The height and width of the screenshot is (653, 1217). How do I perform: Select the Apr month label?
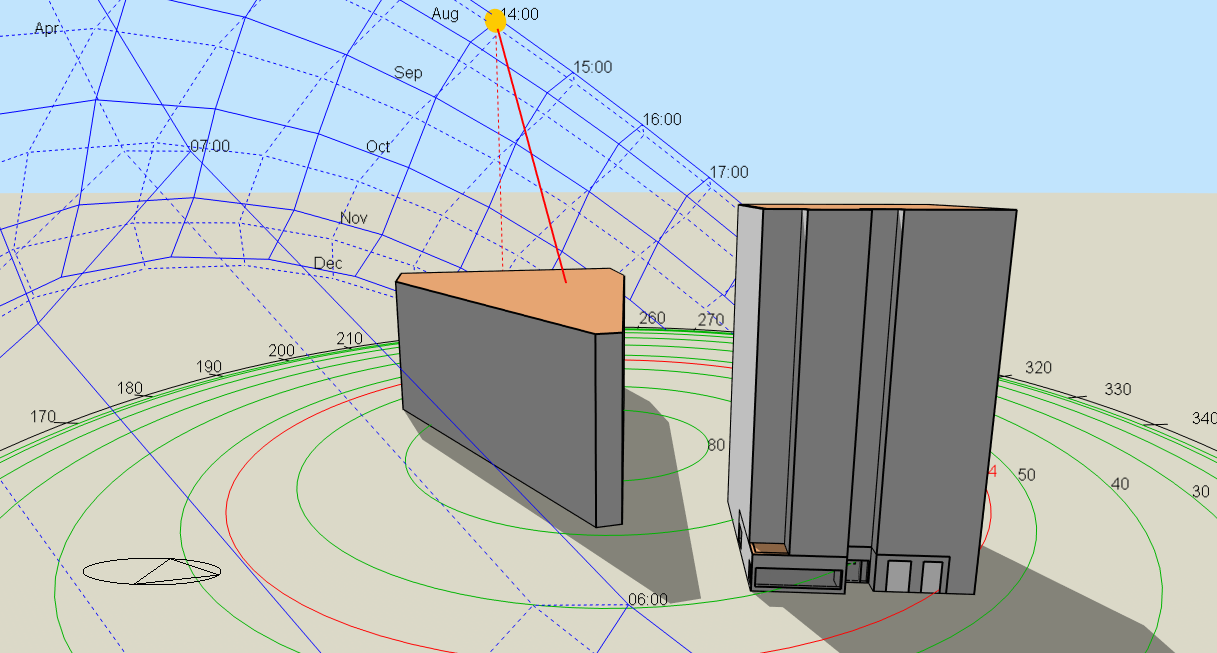(46, 28)
